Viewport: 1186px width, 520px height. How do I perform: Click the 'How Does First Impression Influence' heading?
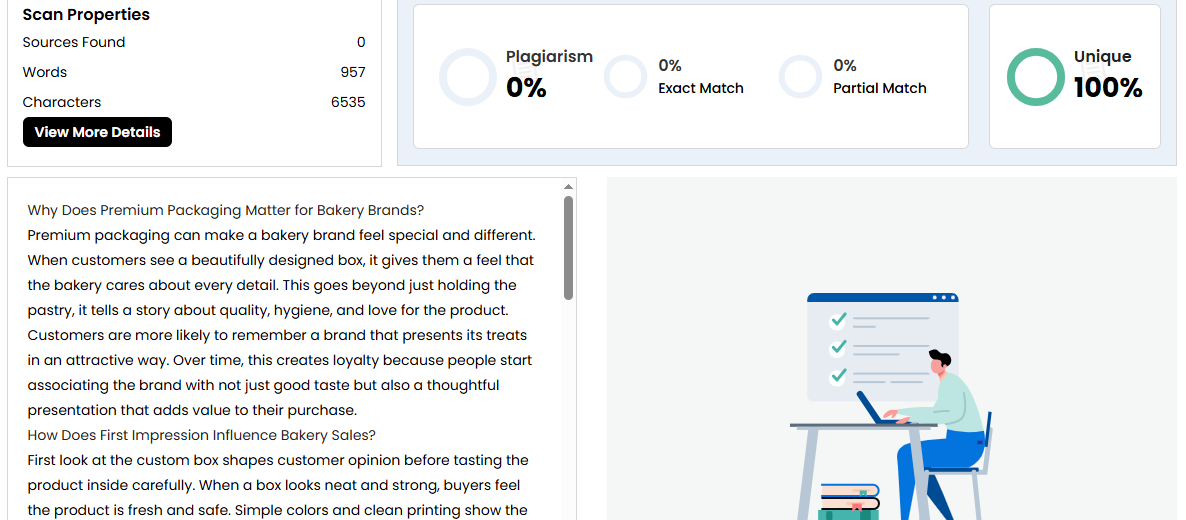point(201,435)
